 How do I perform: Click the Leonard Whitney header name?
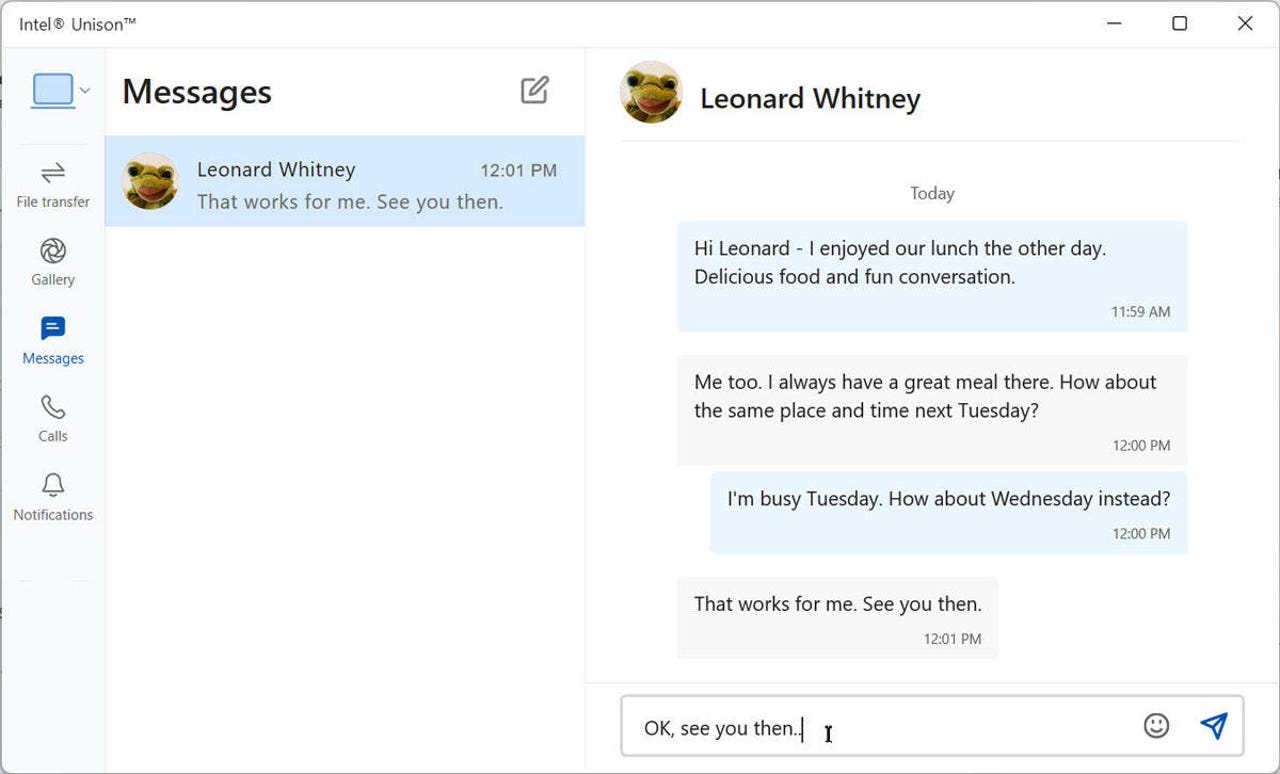pyautogui.click(x=810, y=99)
